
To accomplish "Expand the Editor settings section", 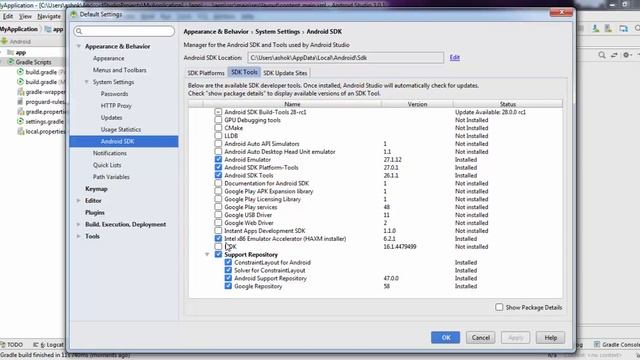I will coord(78,201).
